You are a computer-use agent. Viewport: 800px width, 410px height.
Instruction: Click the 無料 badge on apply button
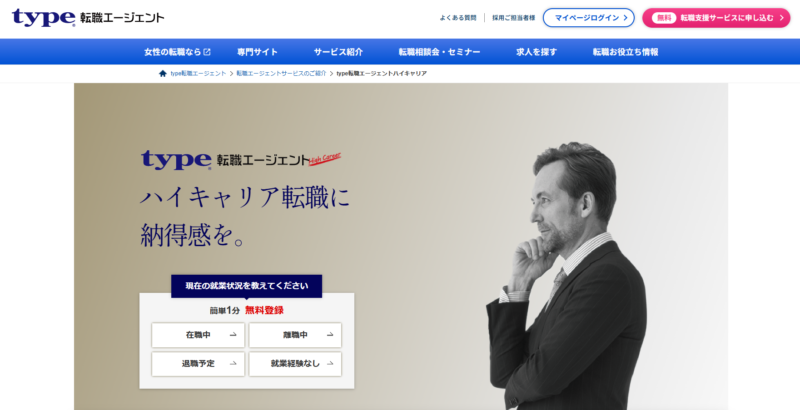point(664,18)
